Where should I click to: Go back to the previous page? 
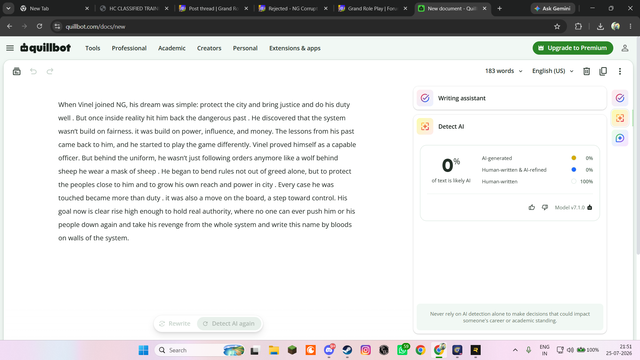pos(9,27)
